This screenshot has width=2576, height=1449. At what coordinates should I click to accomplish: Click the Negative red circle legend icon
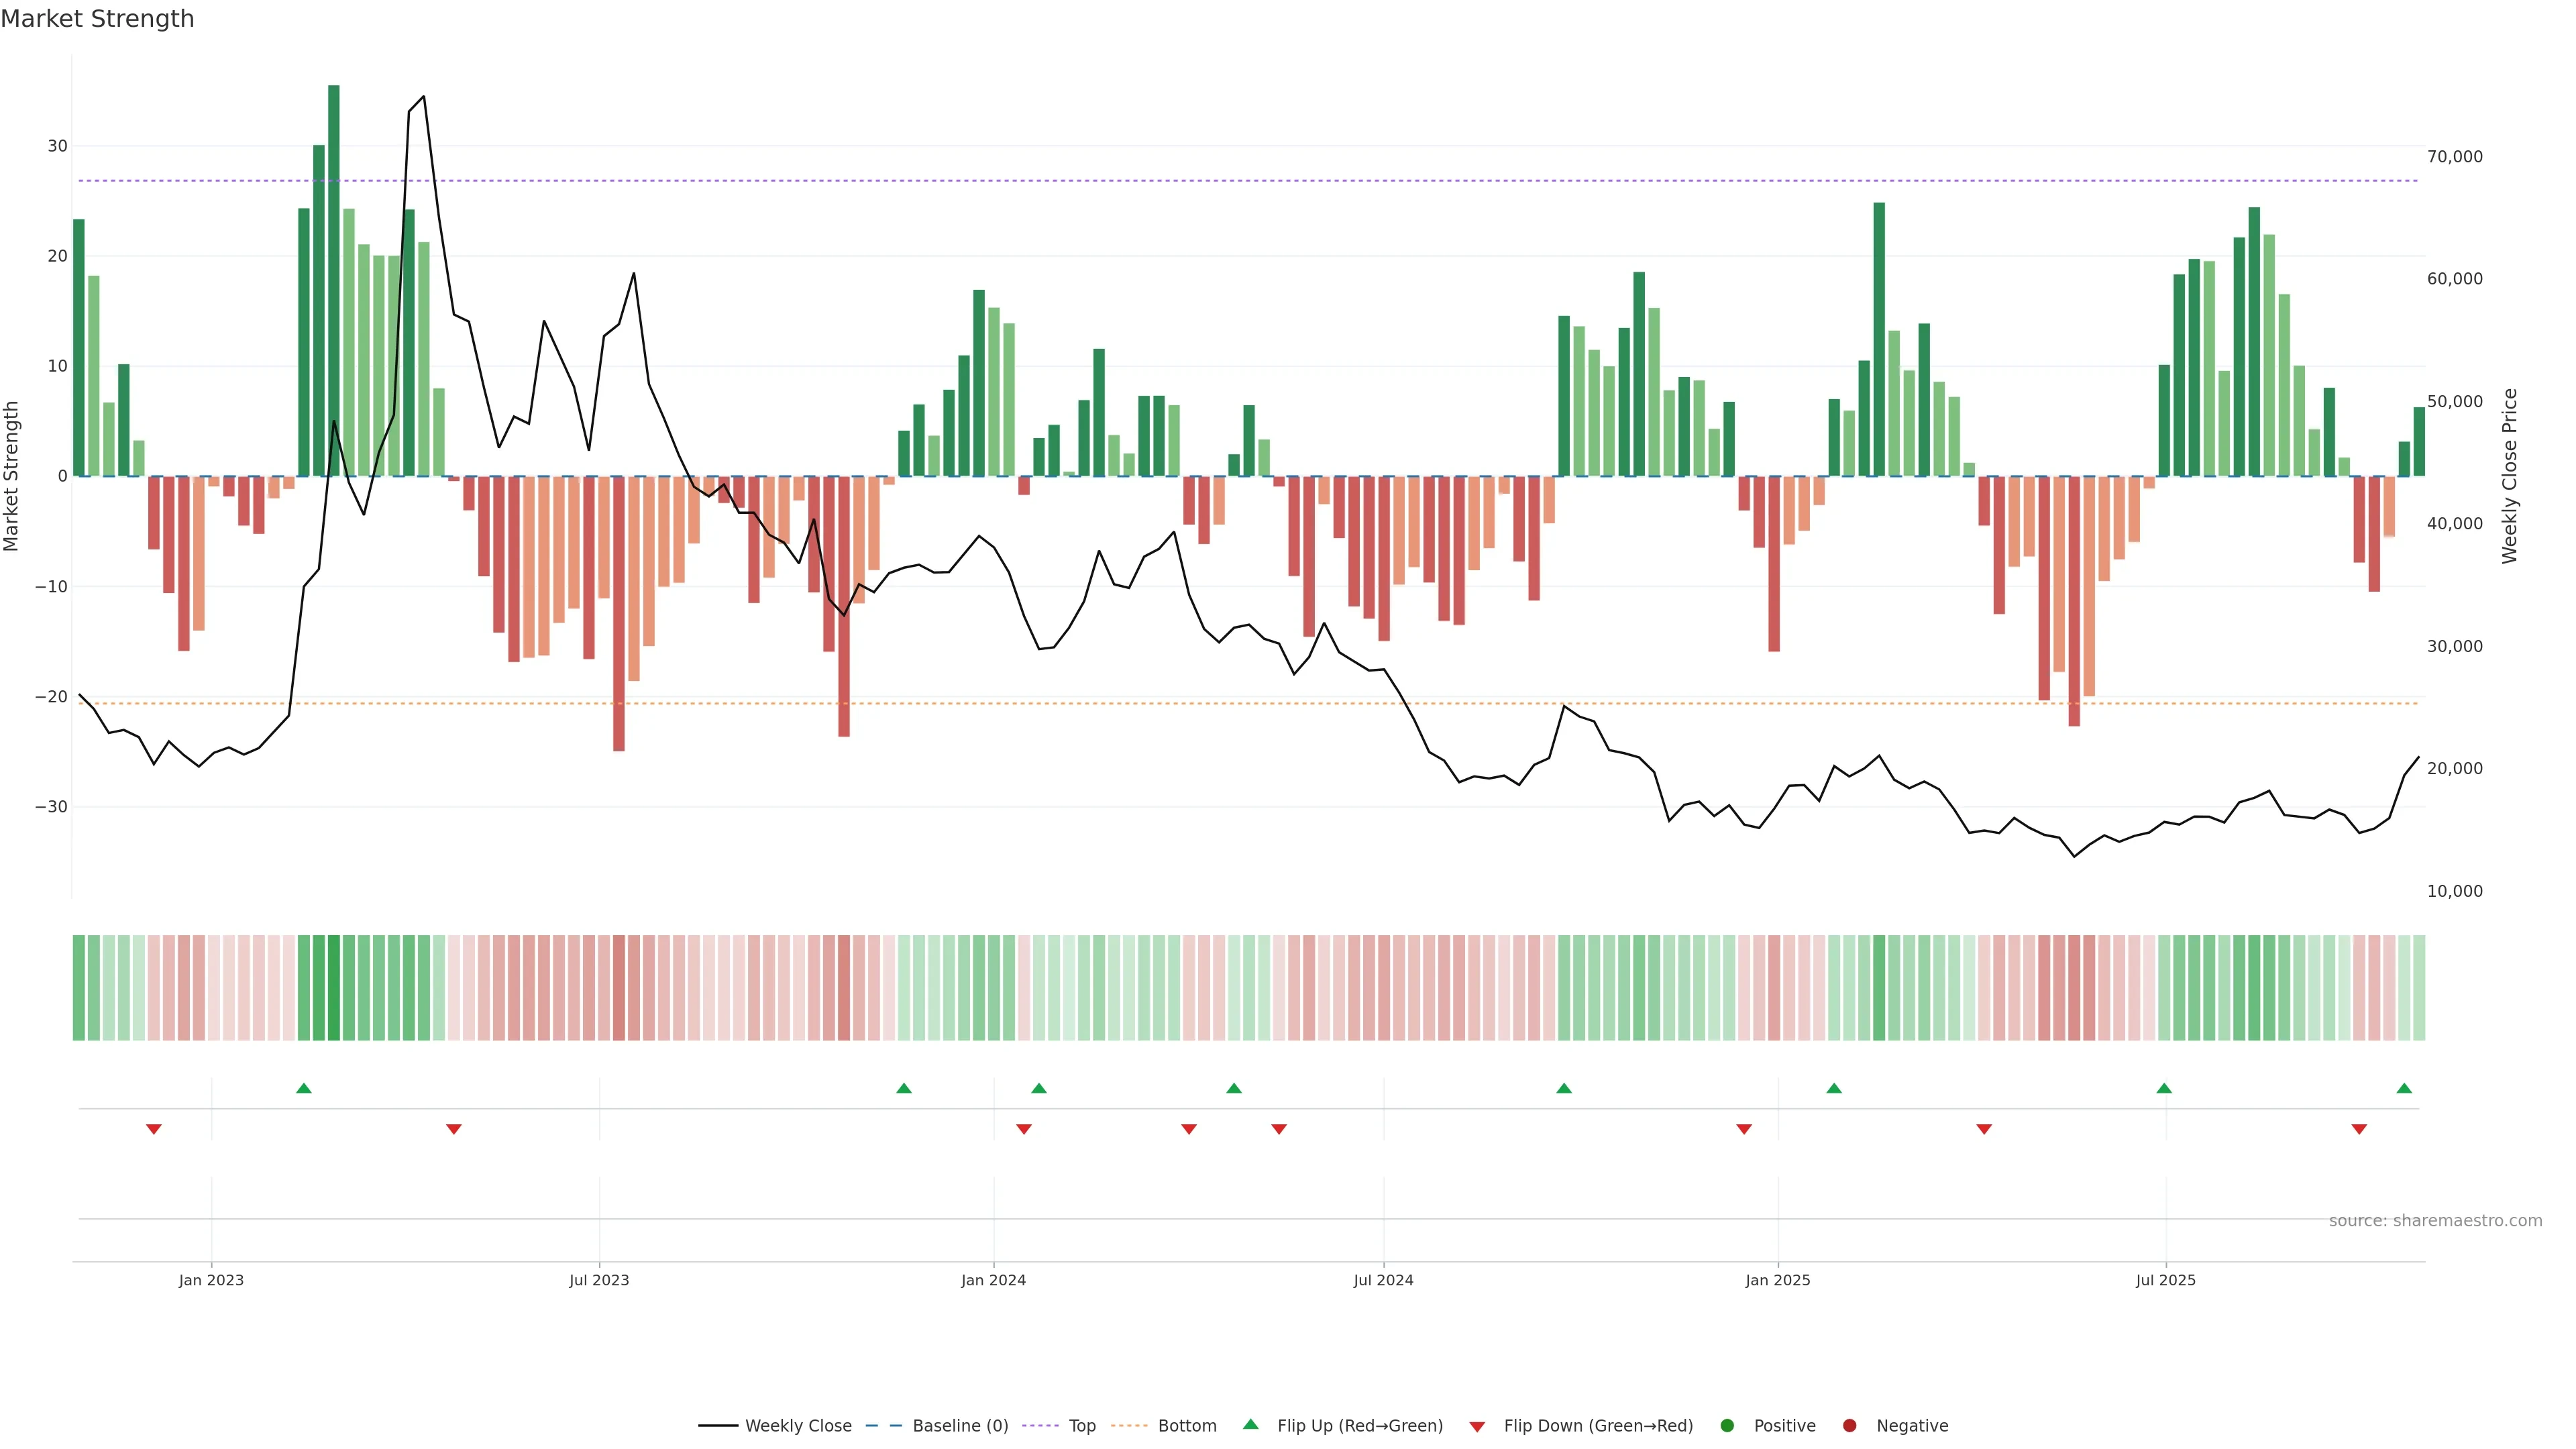1849,1426
